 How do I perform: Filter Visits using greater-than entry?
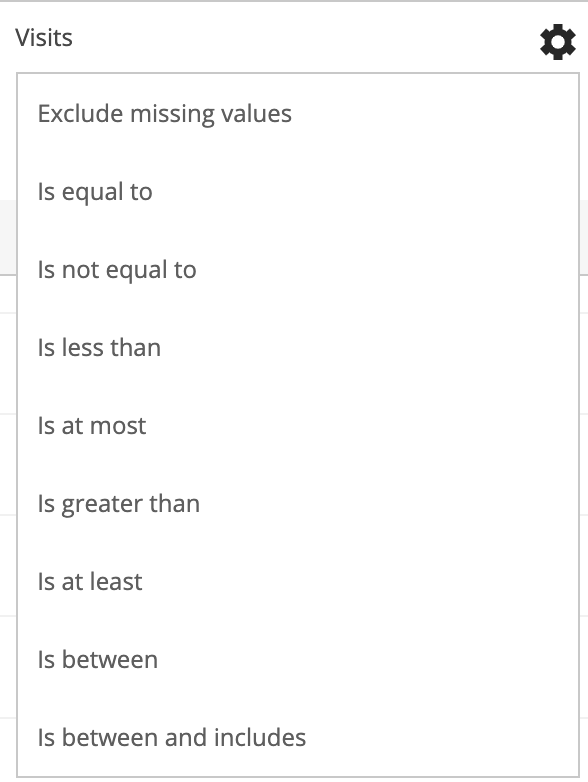(x=298, y=504)
